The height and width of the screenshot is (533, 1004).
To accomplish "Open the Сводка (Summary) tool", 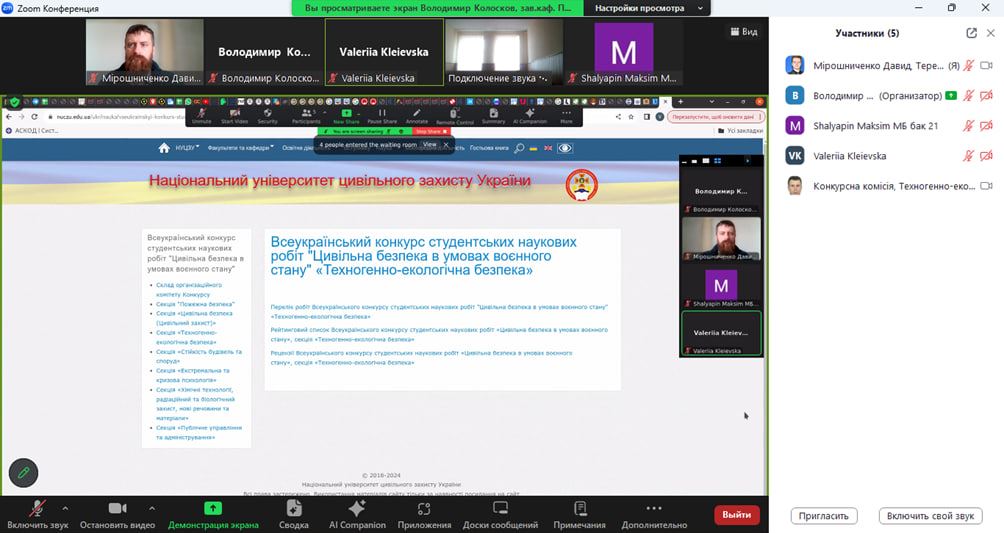I will point(293,514).
